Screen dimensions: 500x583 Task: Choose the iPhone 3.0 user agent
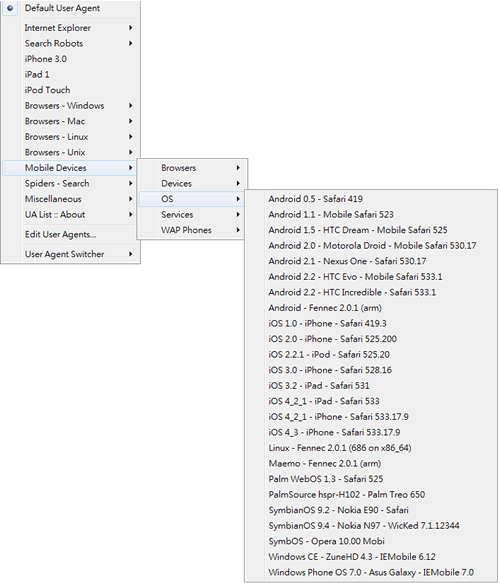coord(71,59)
